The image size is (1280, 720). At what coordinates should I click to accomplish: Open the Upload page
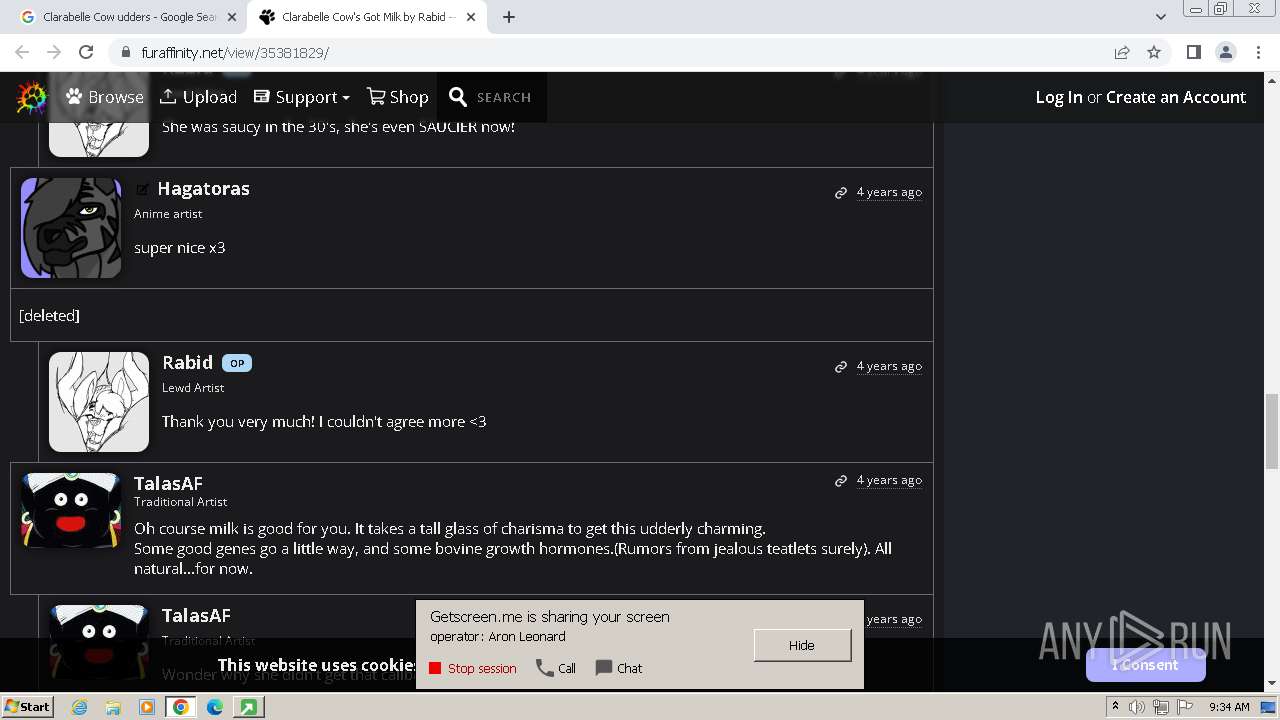click(198, 97)
